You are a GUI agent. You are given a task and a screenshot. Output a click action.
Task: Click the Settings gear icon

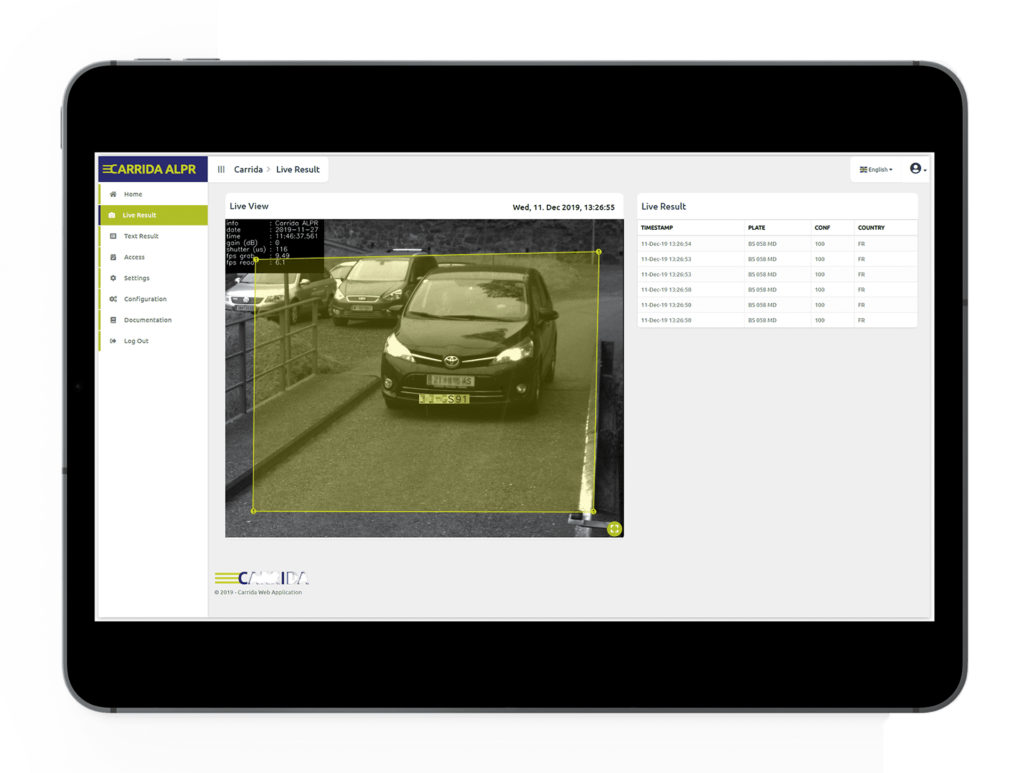pos(113,278)
